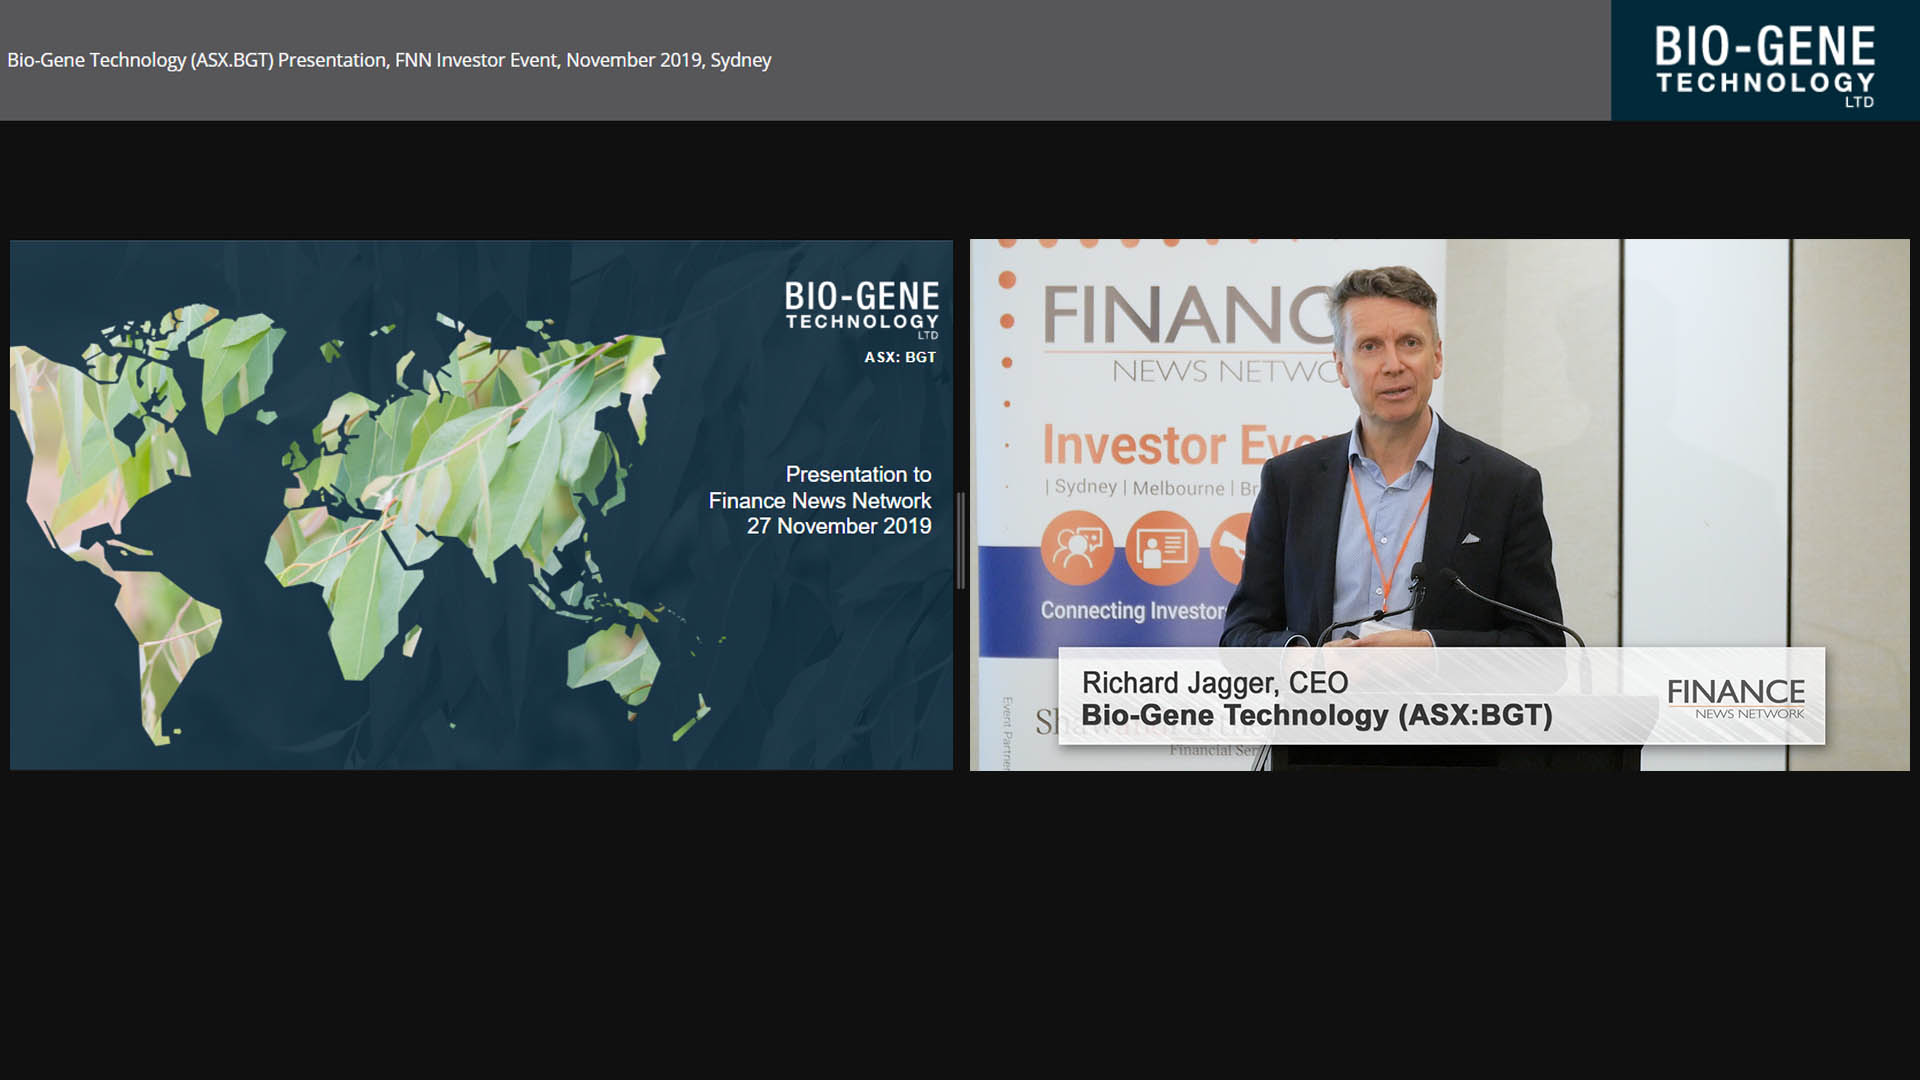1920x1080 pixels.
Task: Click the 'Richard Jagger, CEO' name caption
Action: (1215, 682)
